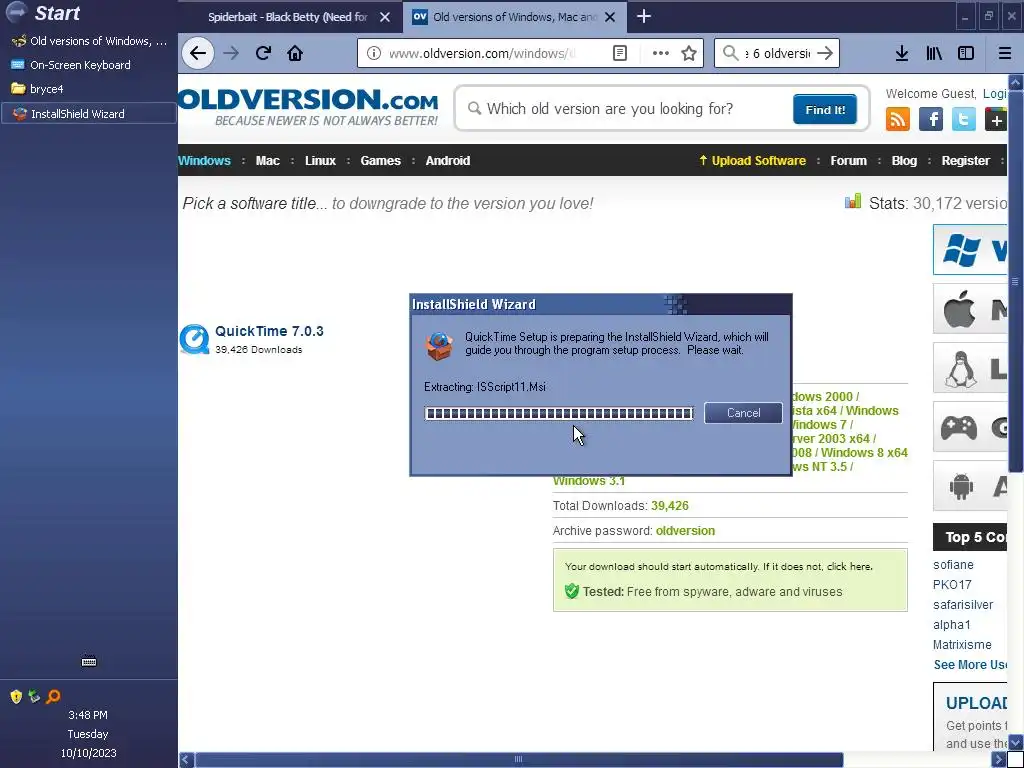Open user PKO17 in Top 5 list

point(952,584)
